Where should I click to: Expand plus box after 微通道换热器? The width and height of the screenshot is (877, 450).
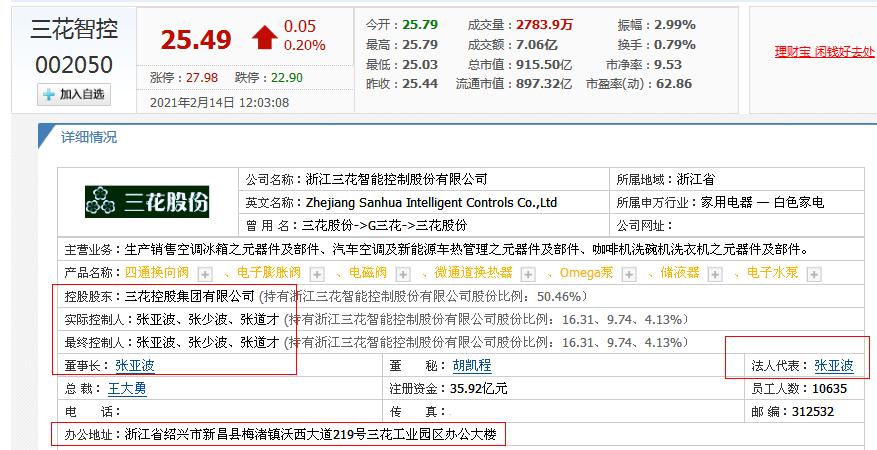tap(528, 274)
